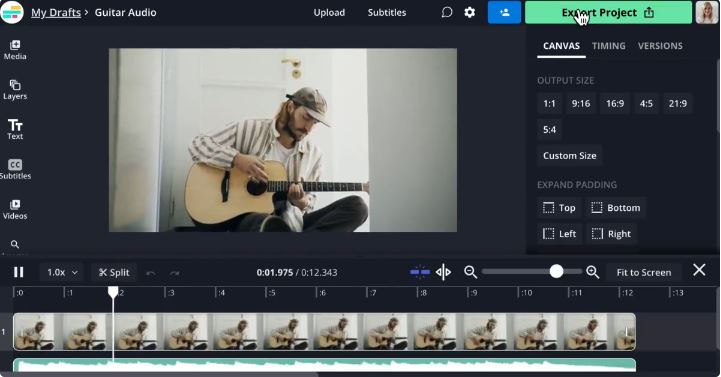The image size is (721, 377).
Task: Open the Media panel in sidebar
Action: coord(15,50)
